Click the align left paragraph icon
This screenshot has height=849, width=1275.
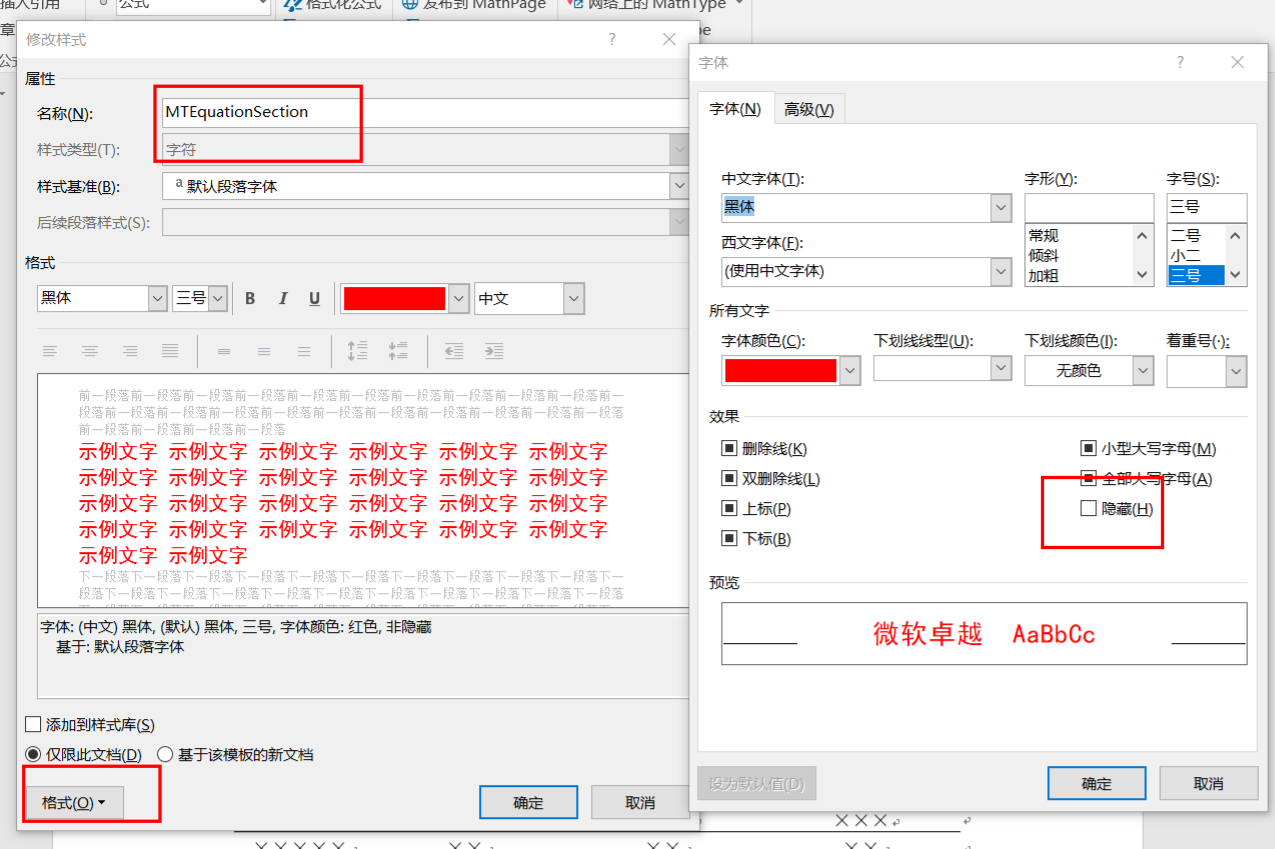point(50,351)
